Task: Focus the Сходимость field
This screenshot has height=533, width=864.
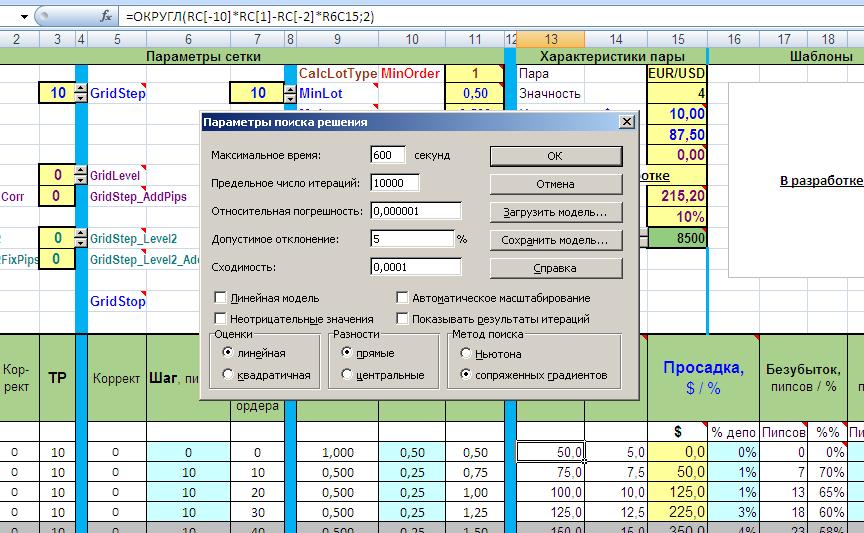Action: click(x=416, y=267)
